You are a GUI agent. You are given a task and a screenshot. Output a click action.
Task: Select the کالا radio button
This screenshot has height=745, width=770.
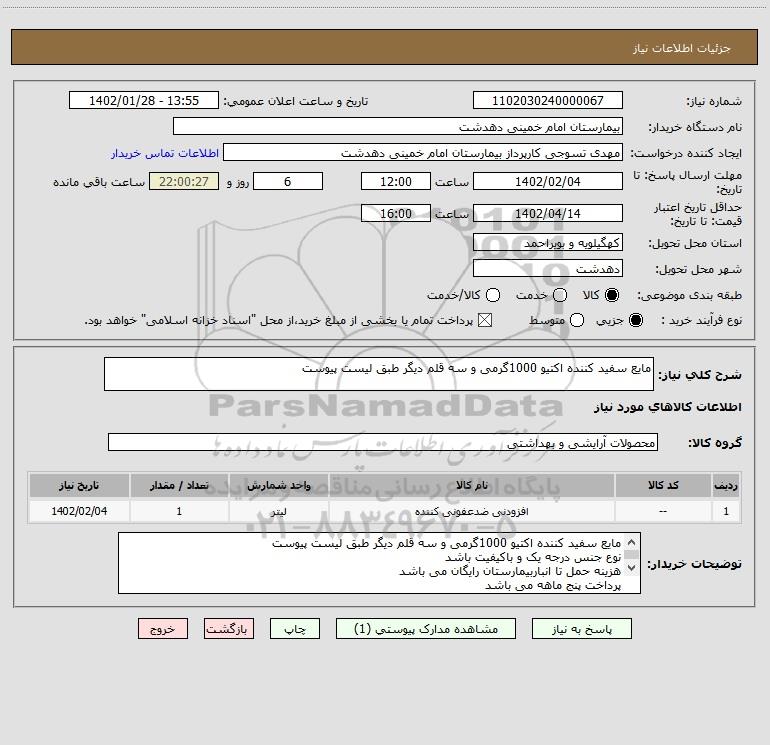coord(612,295)
